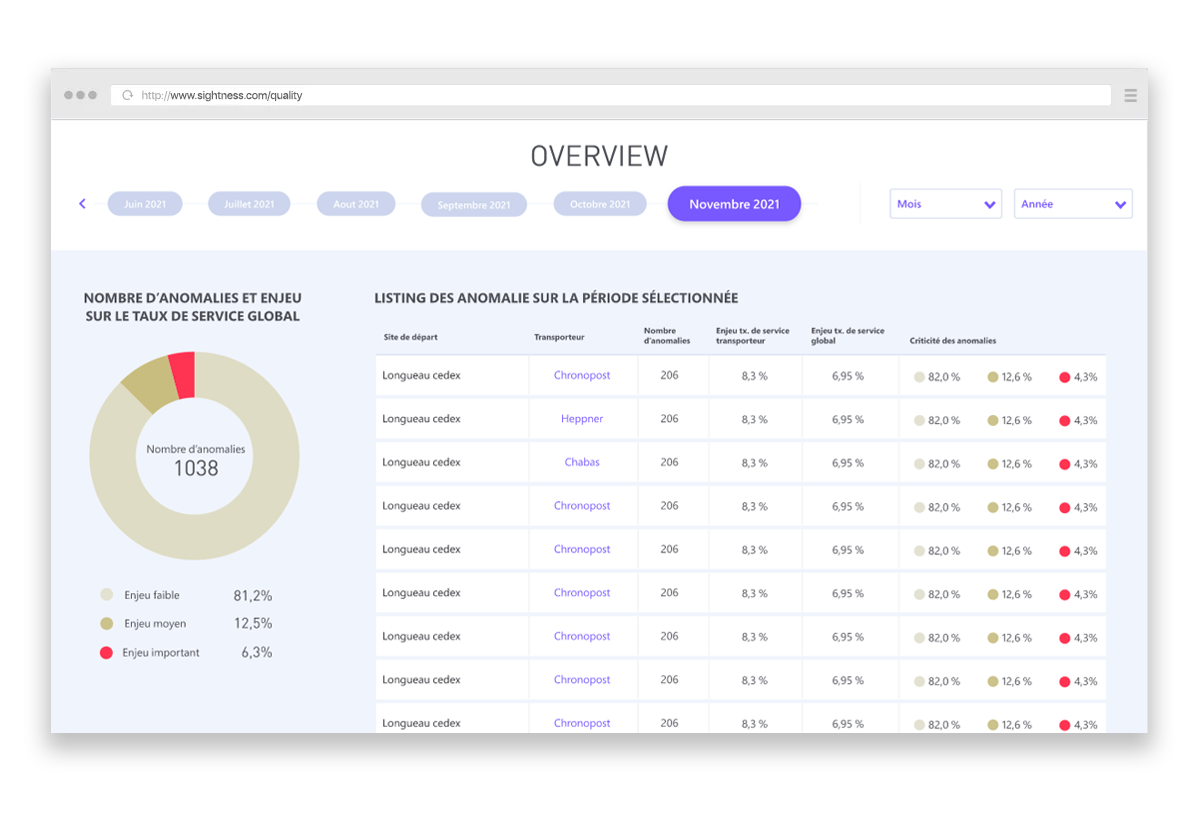1200x815 pixels.
Task: Choose the Octobre 2021 period
Action: click(x=600, y=204)
